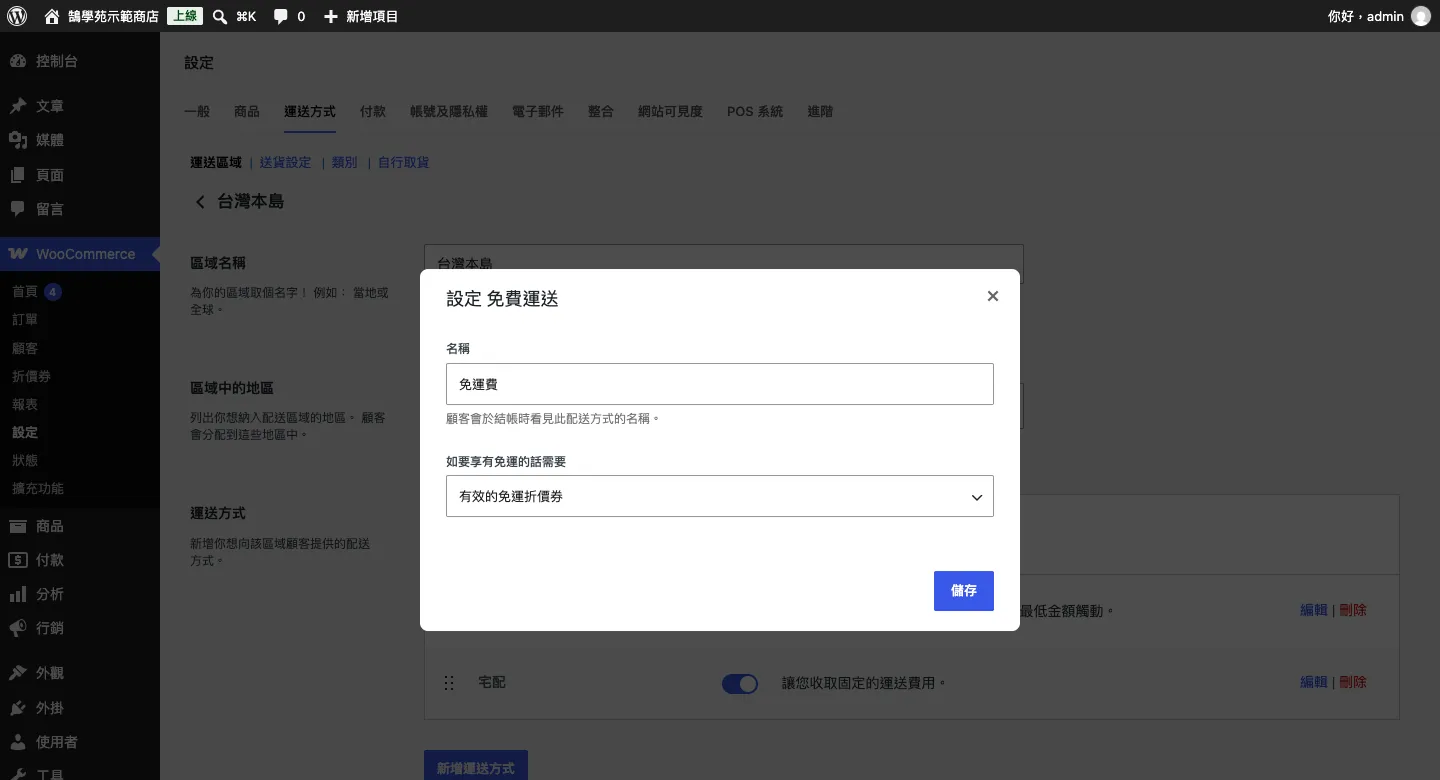Open 外掛 plugins icon in sidebar
The image size is (1440, 780).
(18, 708)
